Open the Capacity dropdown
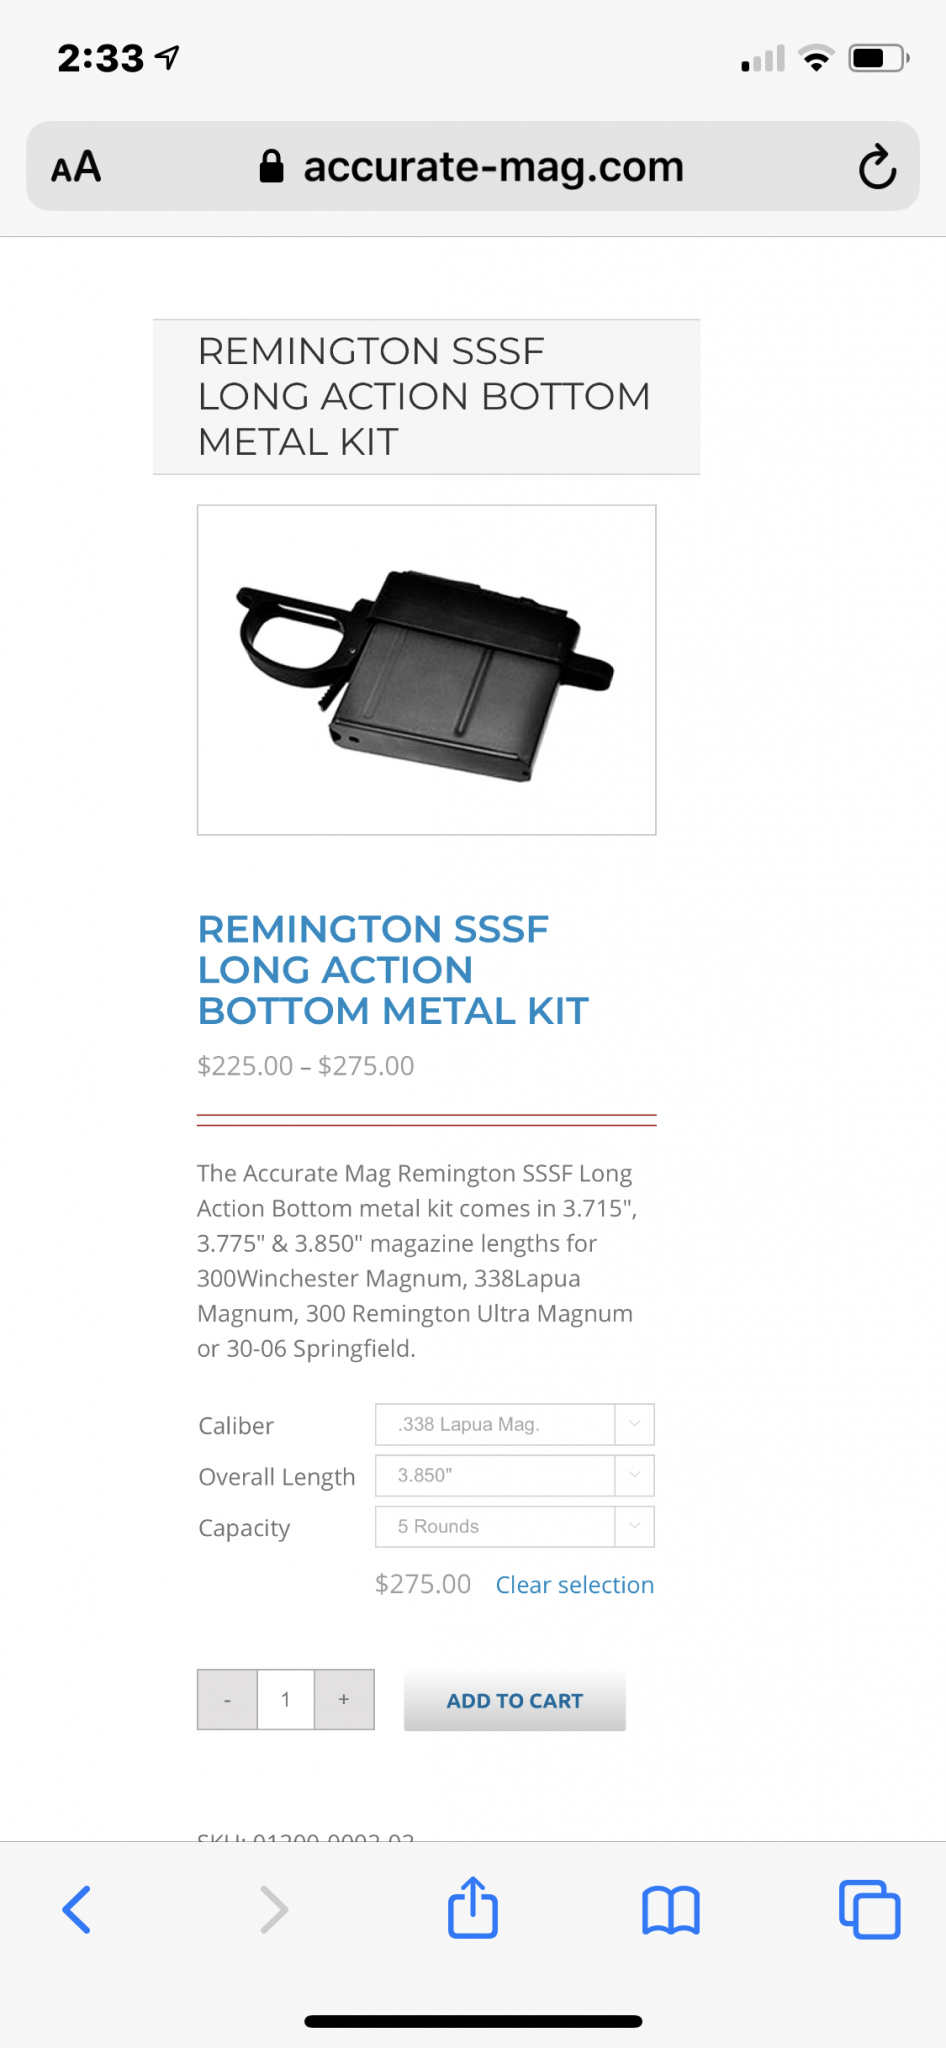This screenshot has width=946, height=2048. click(x=514, y=1526)
